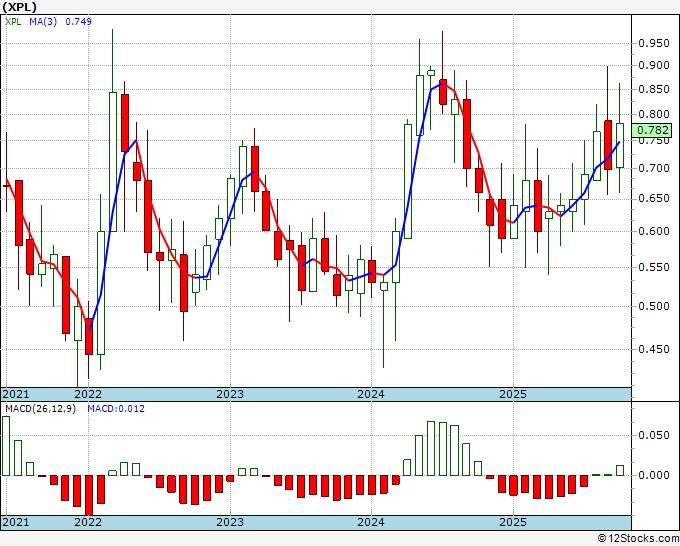Select 2022 on the MACD timeline
This screenshot has height=546, width=680.
tap(88, 522)
